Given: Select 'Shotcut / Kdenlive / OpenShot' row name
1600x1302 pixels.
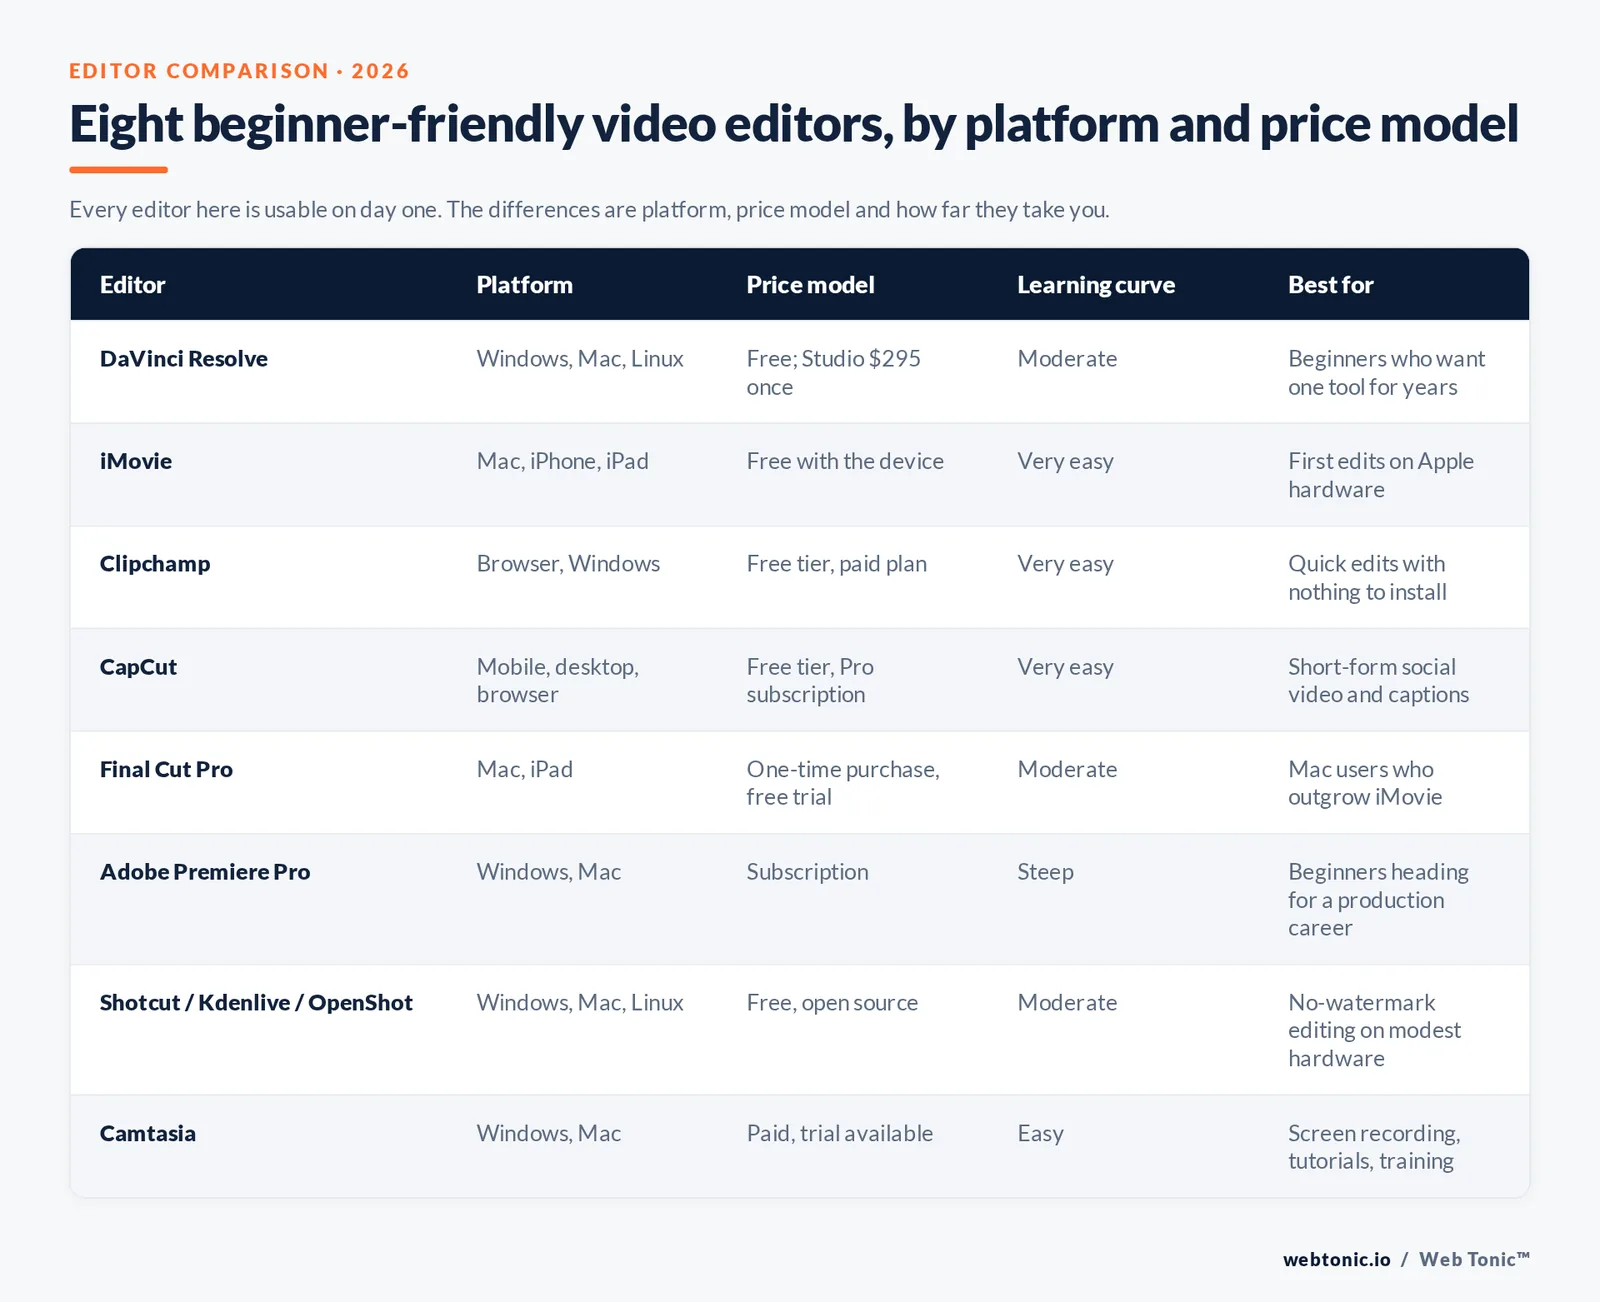Looking at the screenshot, I should 256,1003.
